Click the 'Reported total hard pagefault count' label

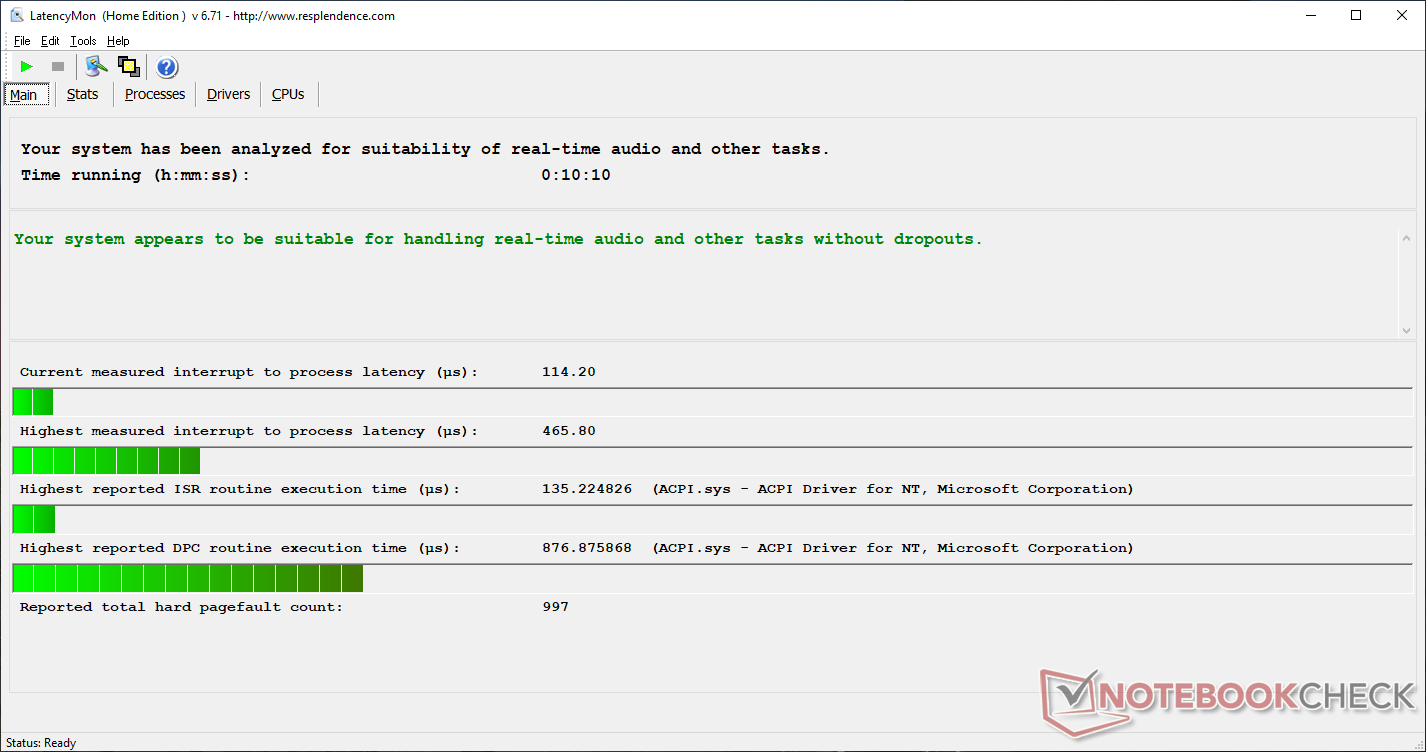[x=181, y=607]
